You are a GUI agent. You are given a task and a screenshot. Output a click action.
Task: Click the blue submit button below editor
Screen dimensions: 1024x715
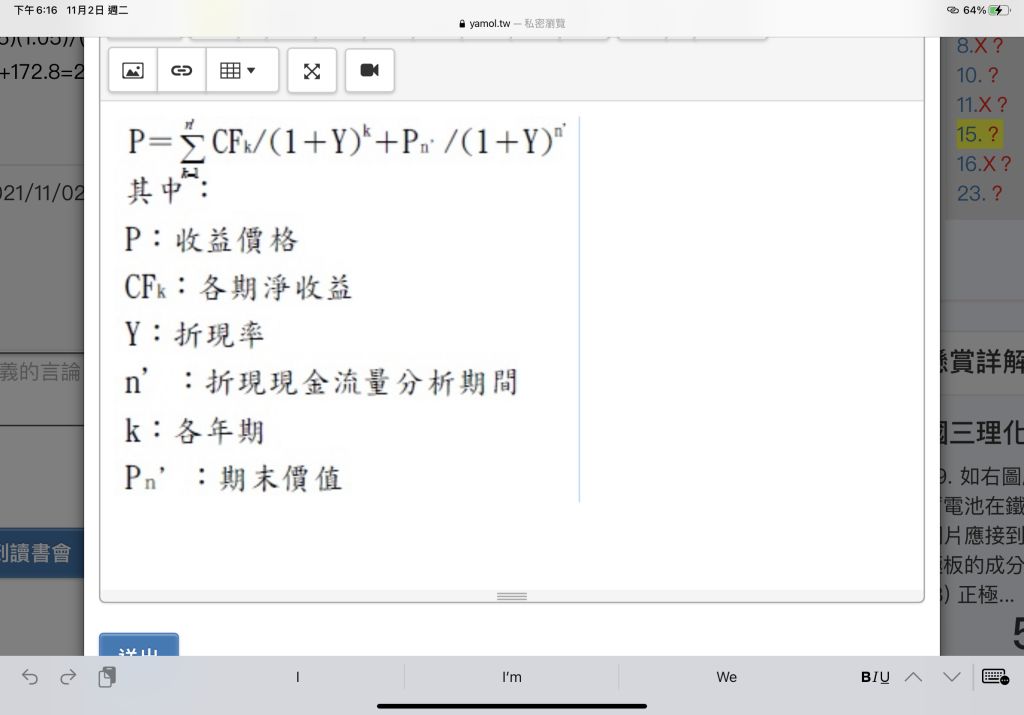pyautogui.click(x=139, y=647)
